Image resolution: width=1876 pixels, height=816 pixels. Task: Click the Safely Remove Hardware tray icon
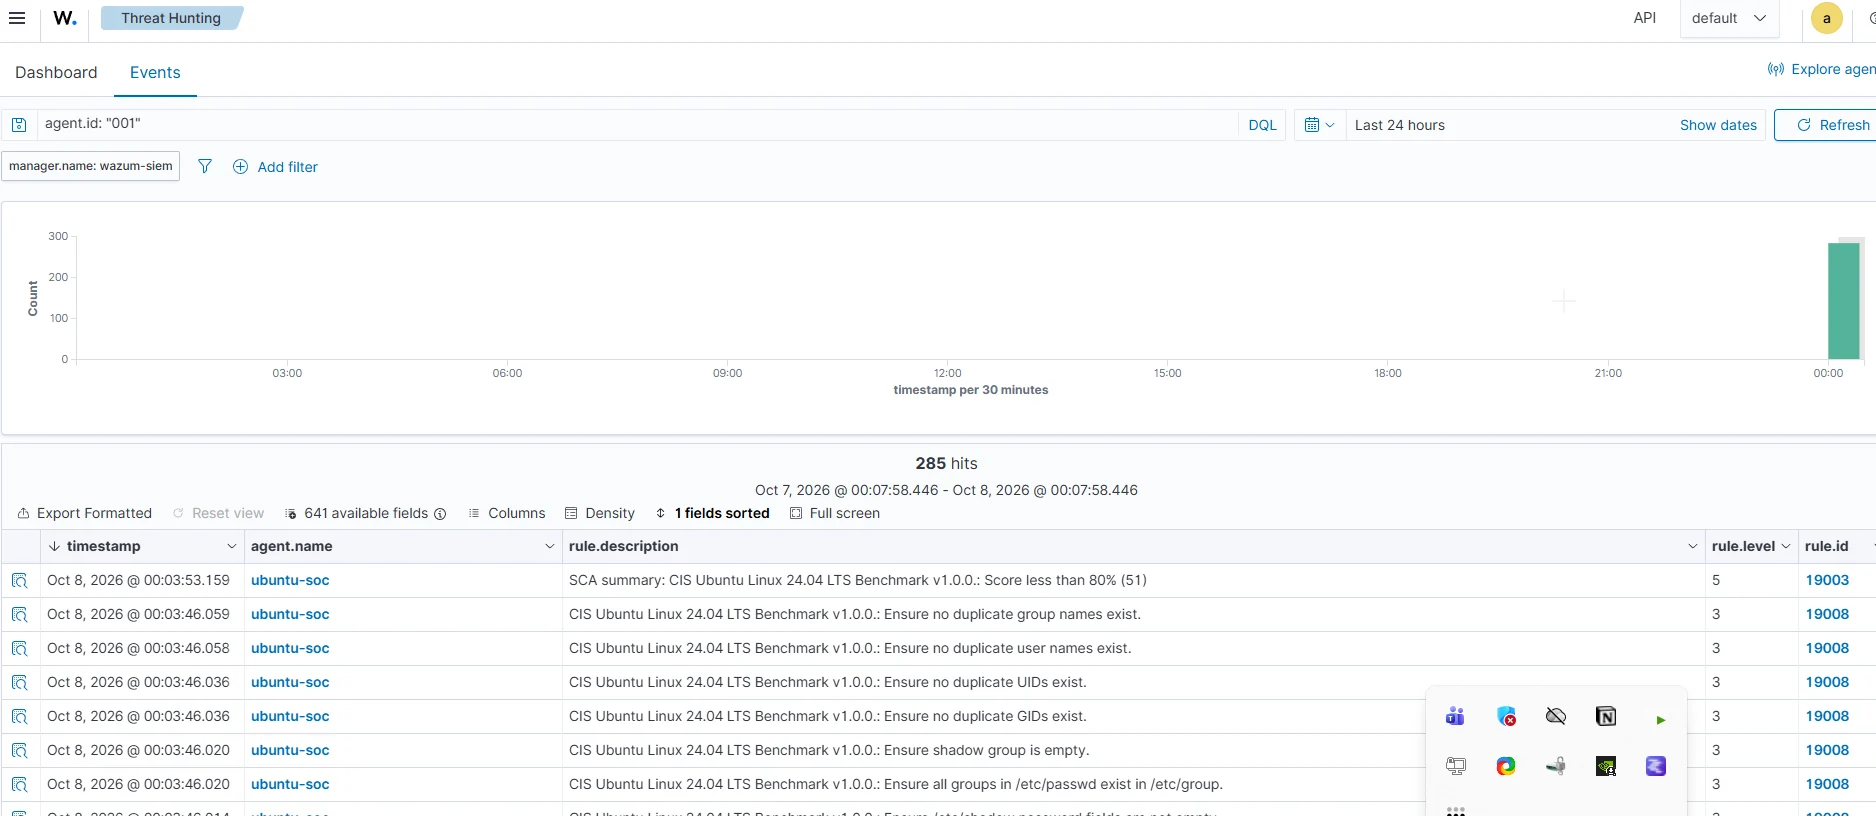click(1556, 766)
